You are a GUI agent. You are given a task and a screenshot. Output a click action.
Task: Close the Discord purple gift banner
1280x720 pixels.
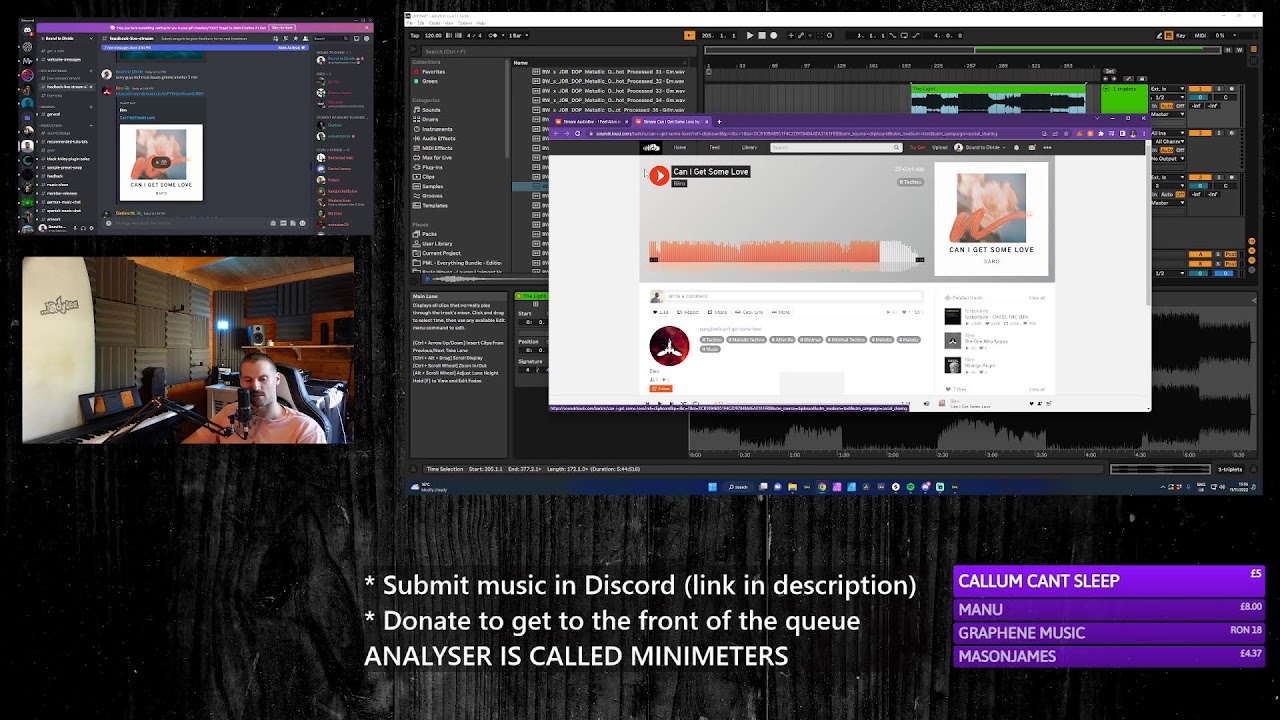click(367, 28)
